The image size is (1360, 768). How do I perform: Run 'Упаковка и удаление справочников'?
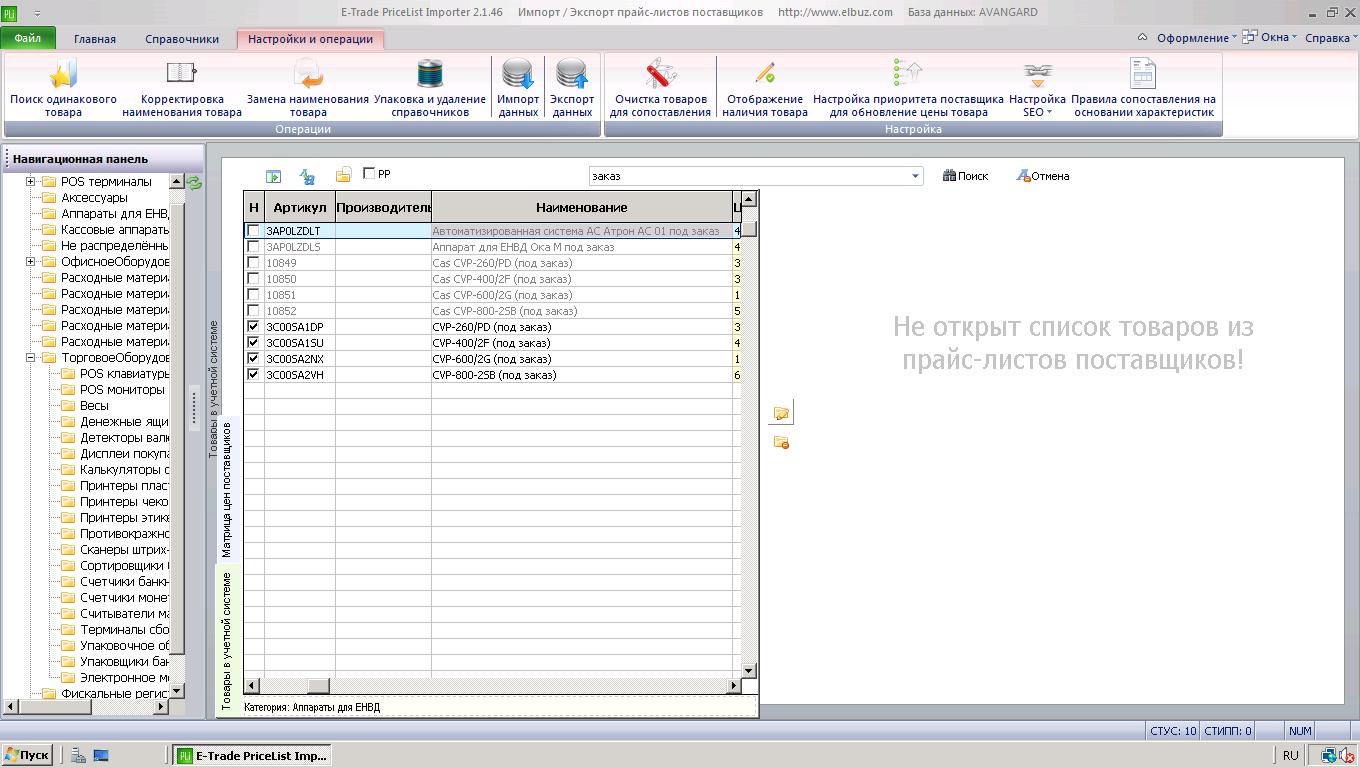pos(429,88)
